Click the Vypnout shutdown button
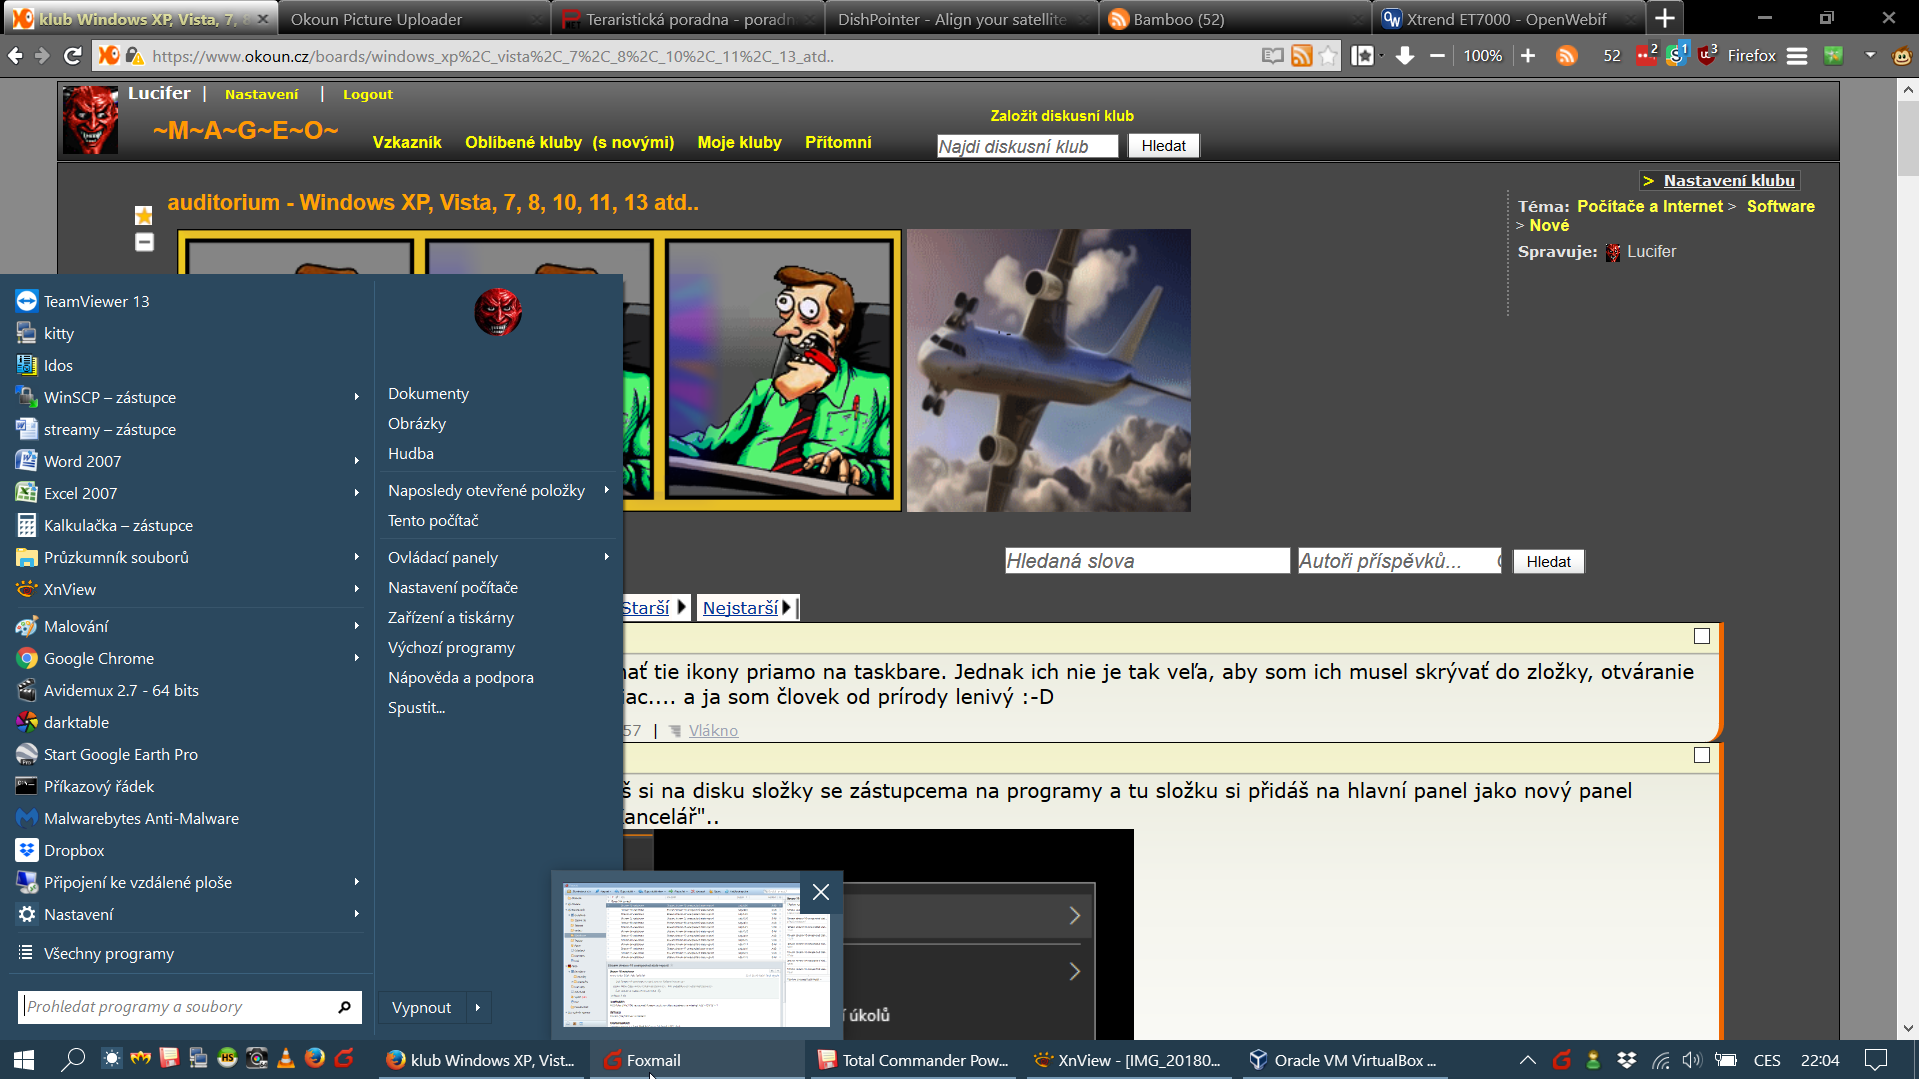The image size is (1919, 1079). click(x=421, y=1007)
